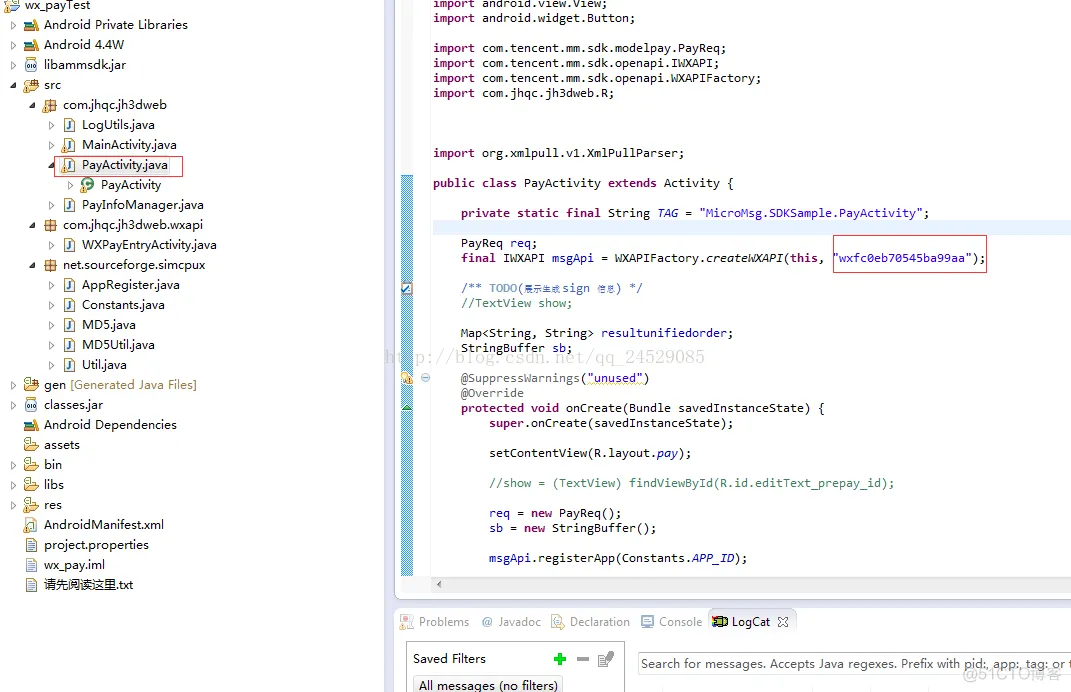The height and width of the screenshot is (692, 1071).
Task: Expand the PayActivity class member
Action: click(70, 185)
